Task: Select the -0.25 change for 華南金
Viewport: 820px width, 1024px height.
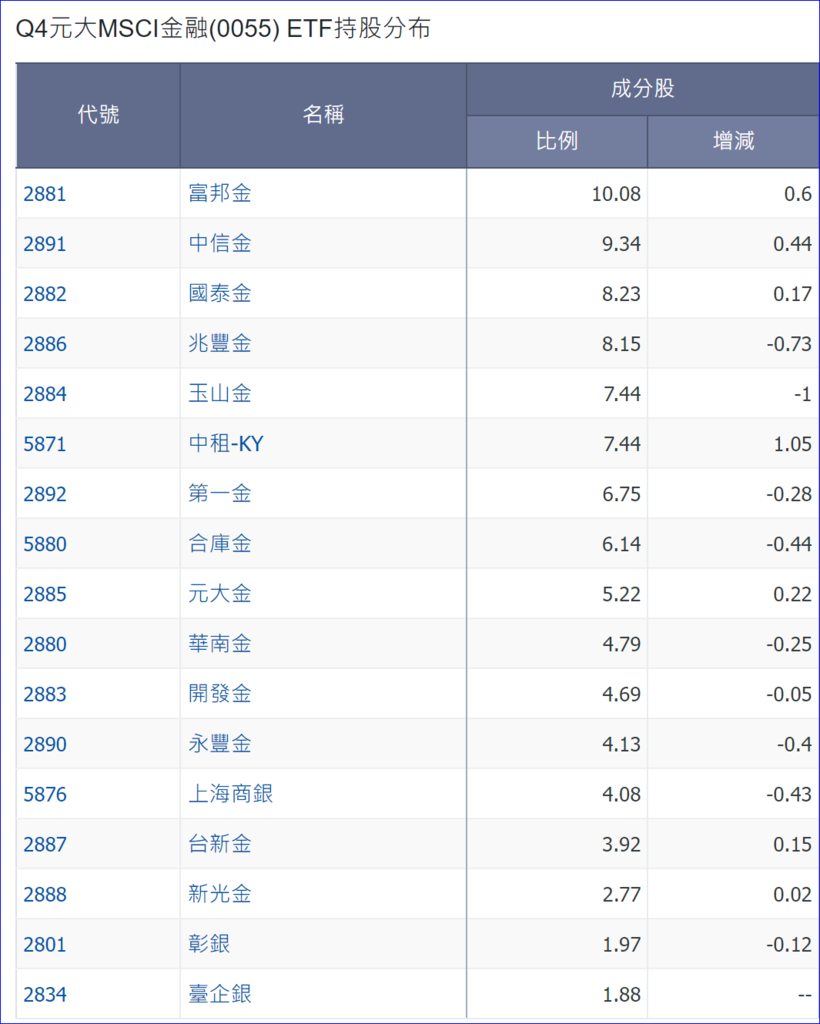Action: tap(789, 645)
